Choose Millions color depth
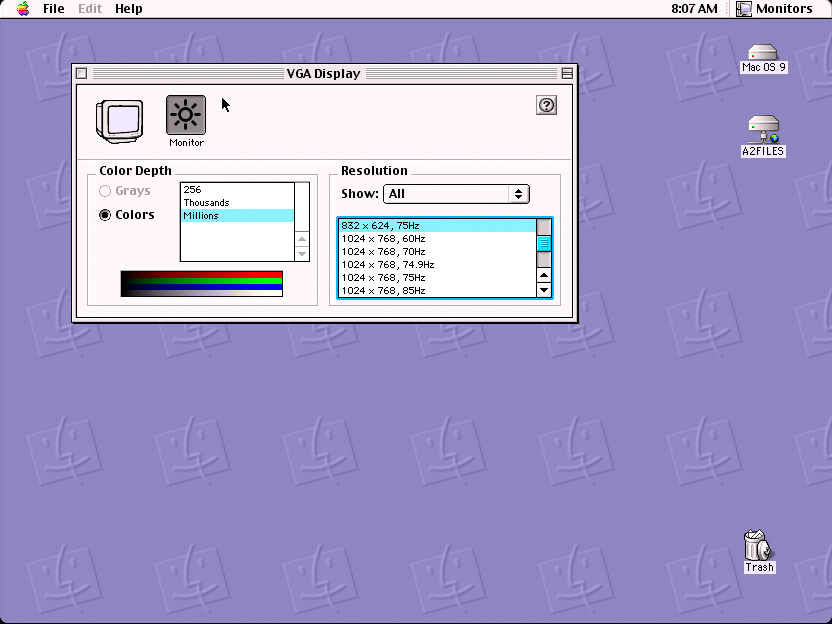This screenshot has width=832, height=624. coord(237,215)
